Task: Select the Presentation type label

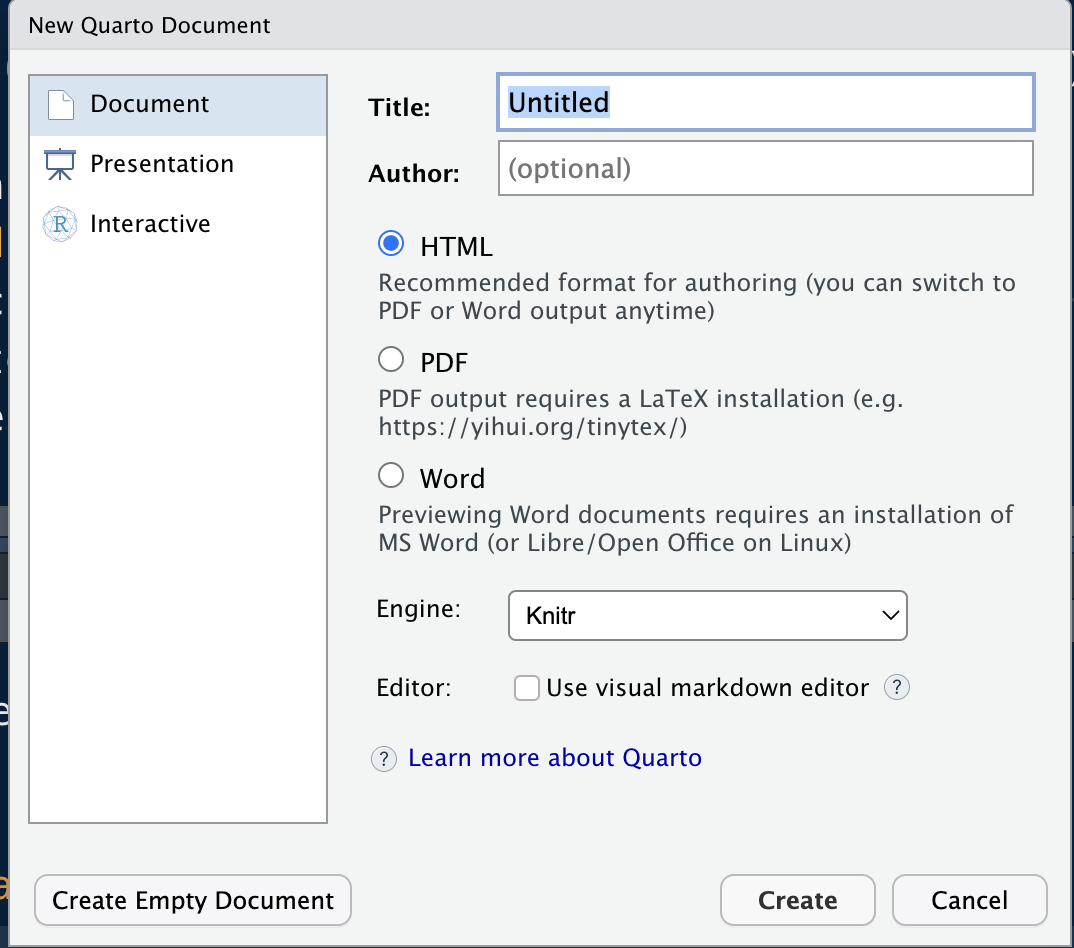Action: [162, 164]
